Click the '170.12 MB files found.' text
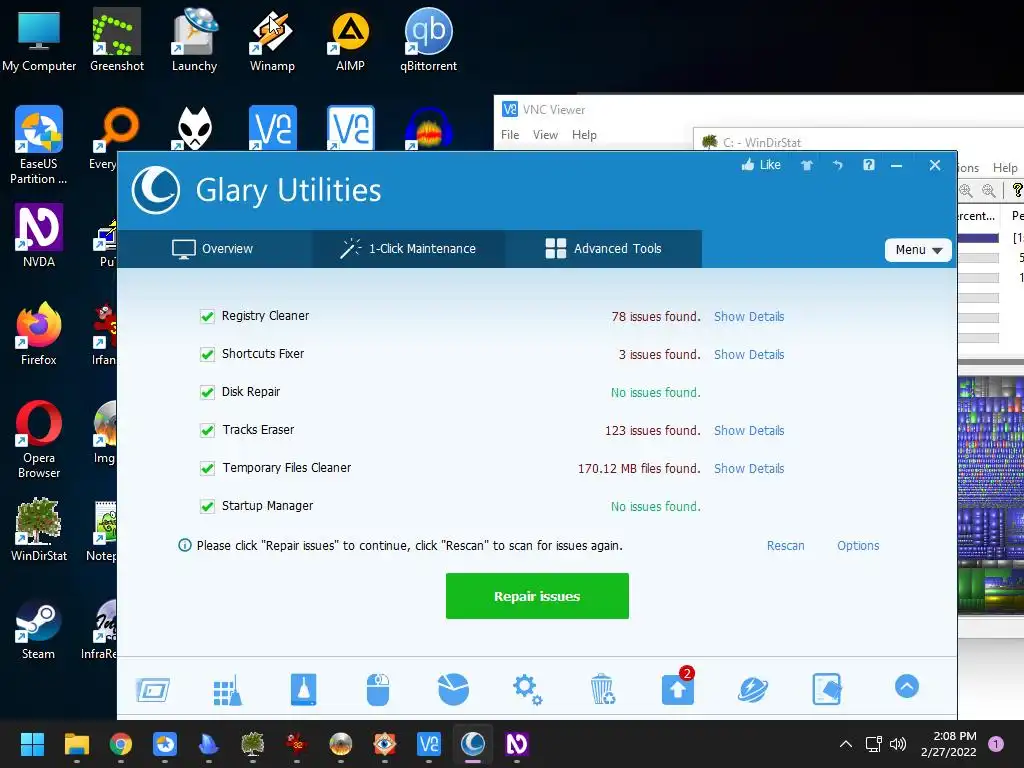The height and width of the screenshot is (768, 1024). [639, 468]
